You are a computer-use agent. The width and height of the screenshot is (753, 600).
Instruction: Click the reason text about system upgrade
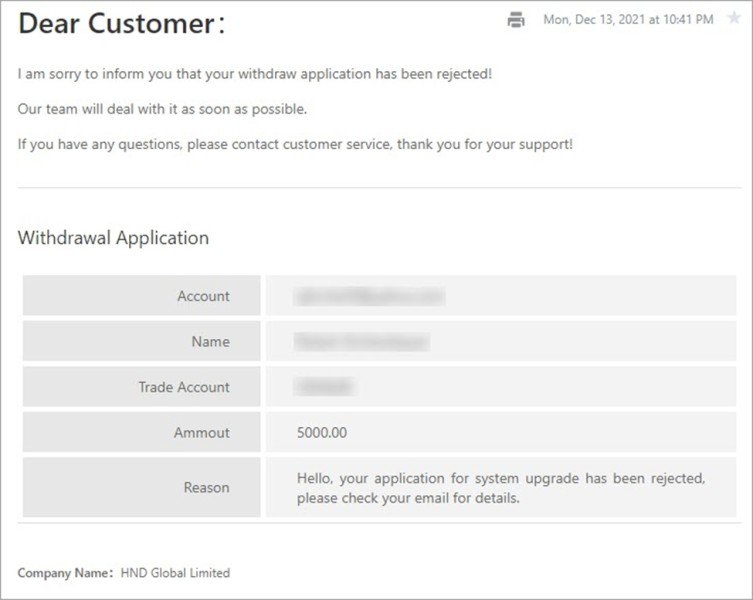click(x=501, y=488)
